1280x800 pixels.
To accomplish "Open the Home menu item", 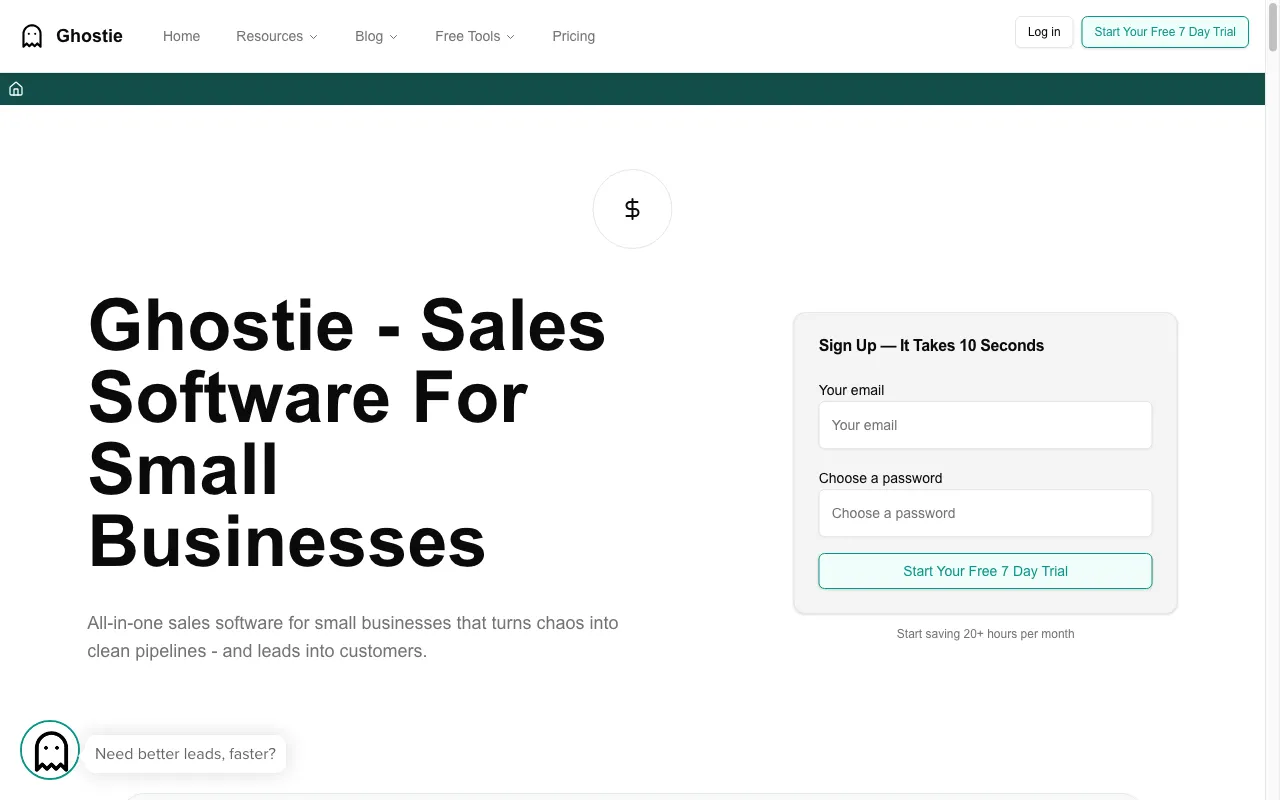I will (181, 36).
